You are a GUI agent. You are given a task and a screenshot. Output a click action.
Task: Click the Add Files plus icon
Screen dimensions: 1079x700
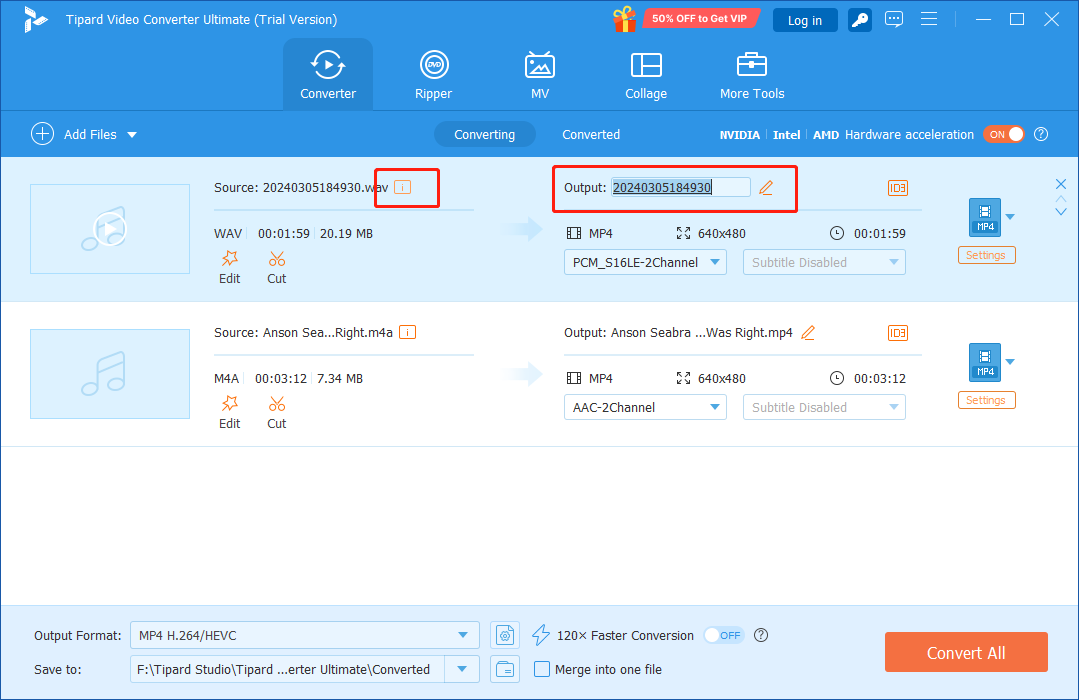point(43,134)
